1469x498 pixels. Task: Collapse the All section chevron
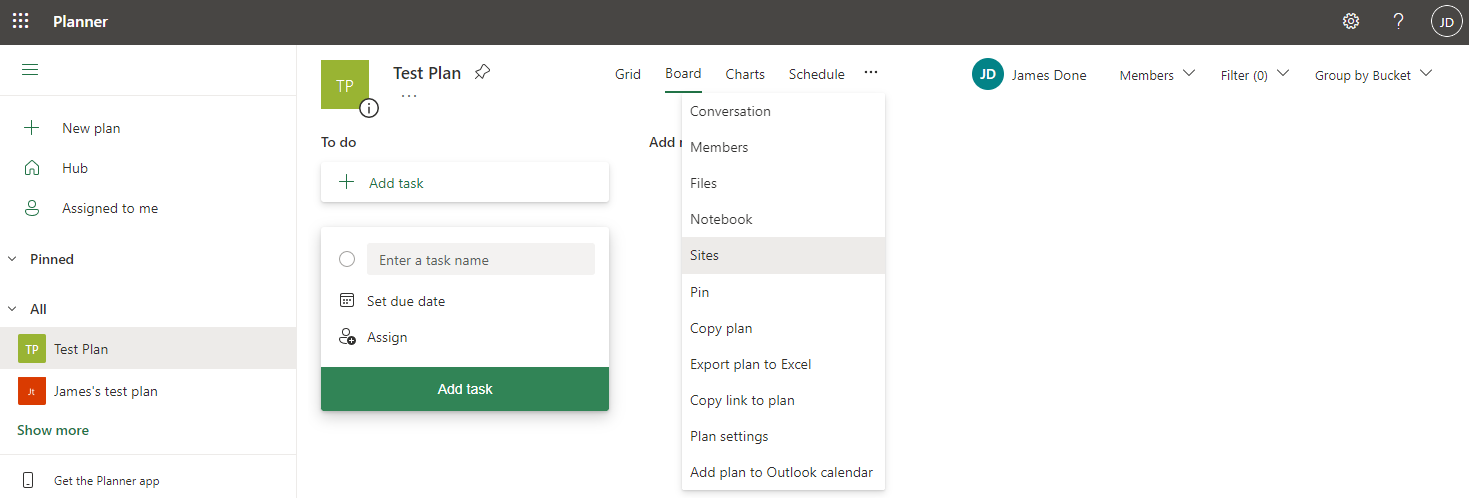12,309
